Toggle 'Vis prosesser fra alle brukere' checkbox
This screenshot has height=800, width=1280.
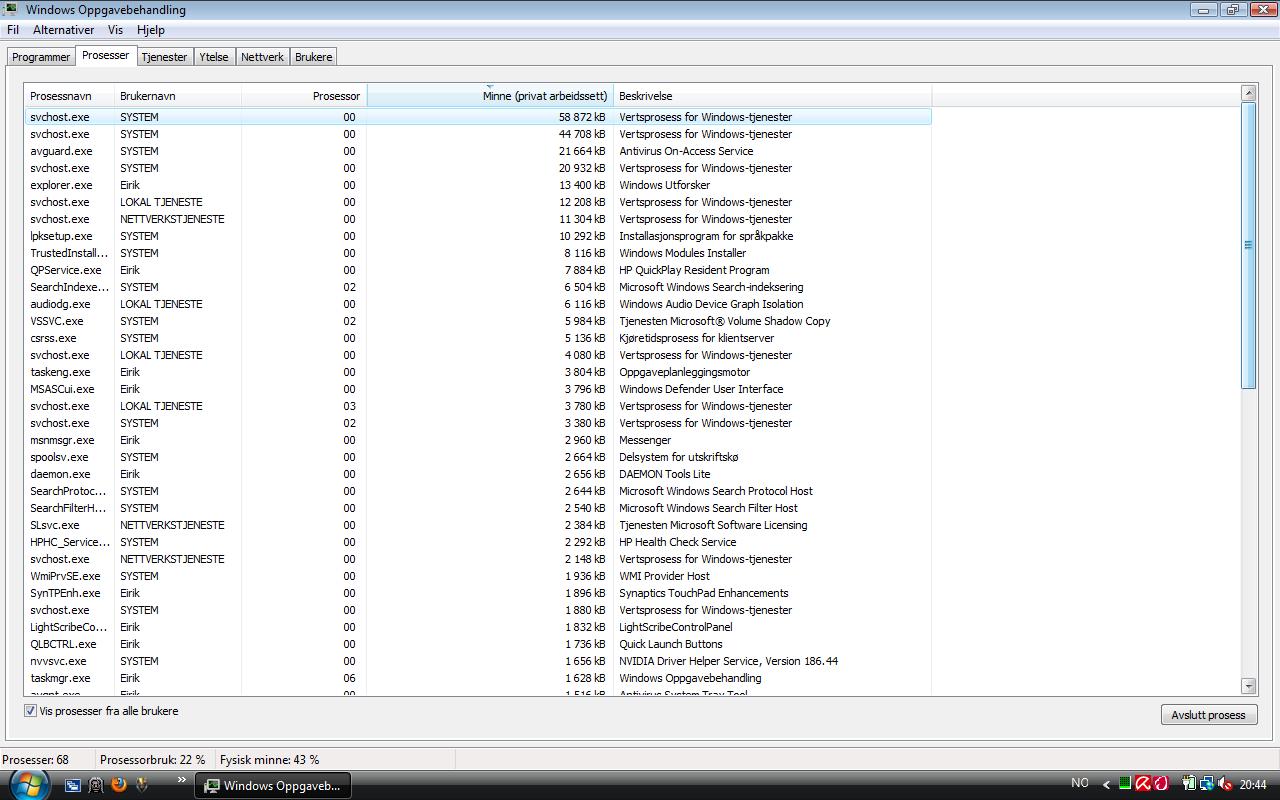[30, 711]
